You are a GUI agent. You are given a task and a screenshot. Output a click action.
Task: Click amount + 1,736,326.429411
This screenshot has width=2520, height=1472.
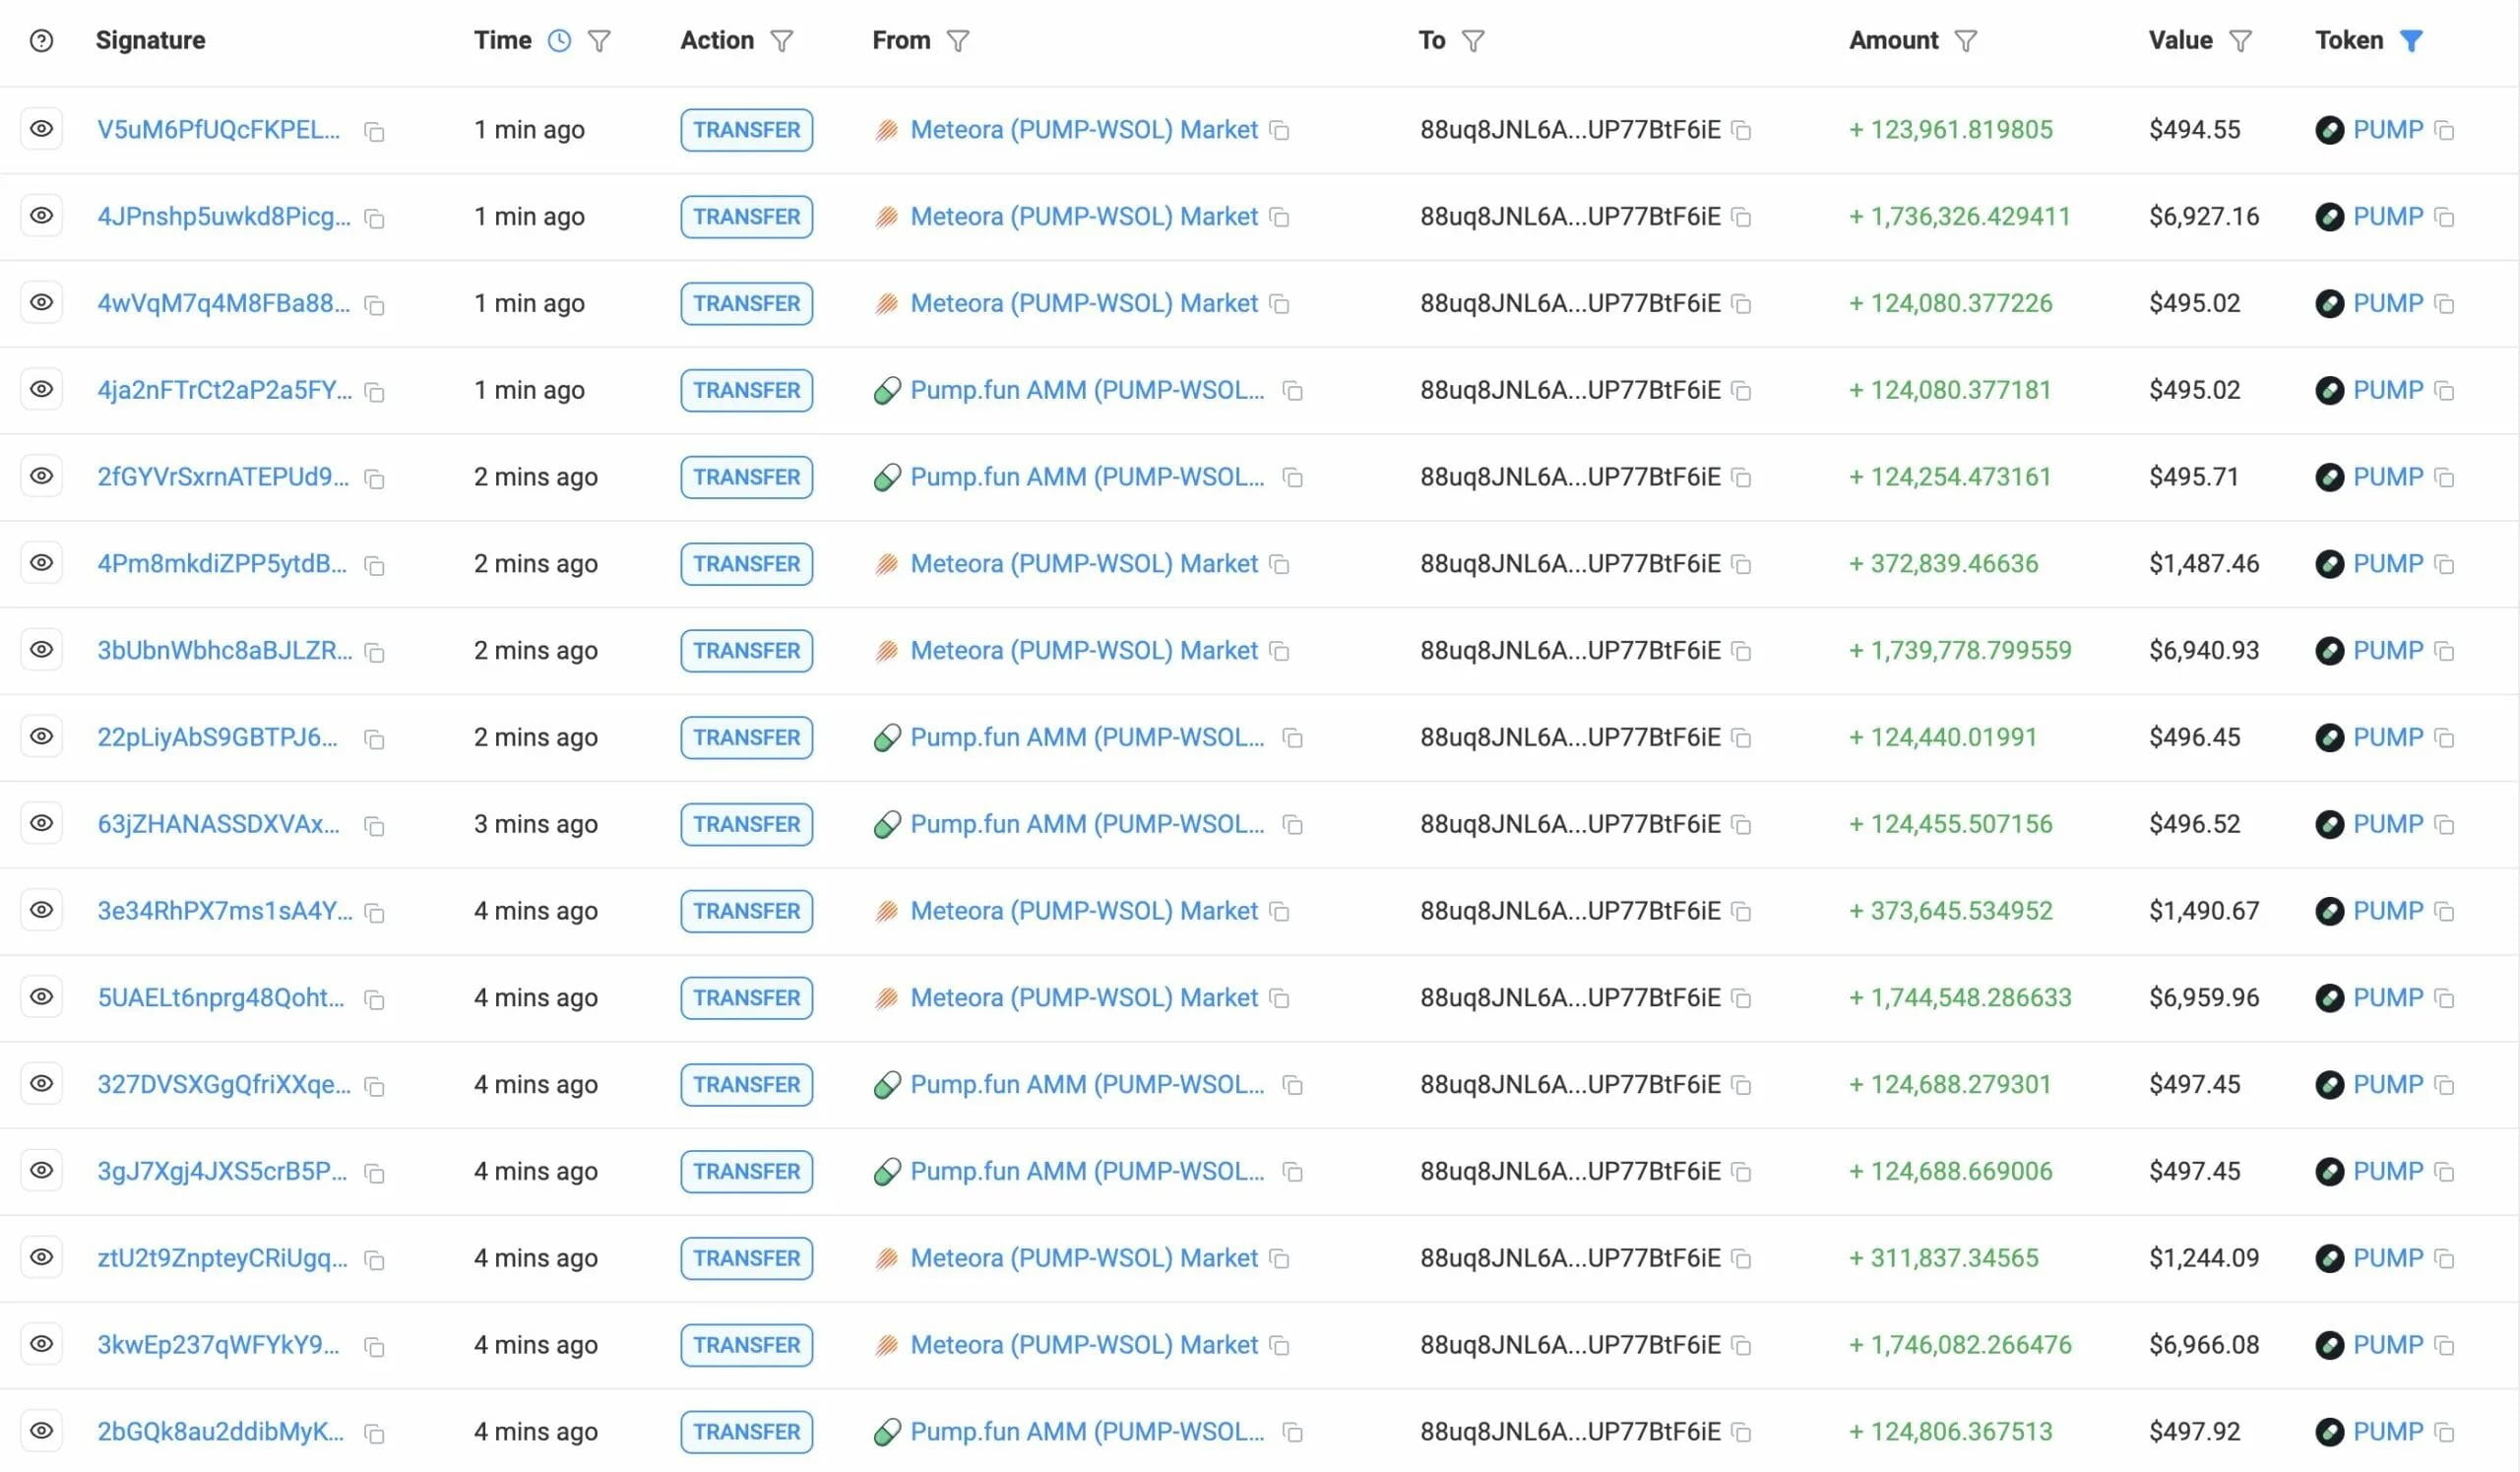[x=1959, y=216]
